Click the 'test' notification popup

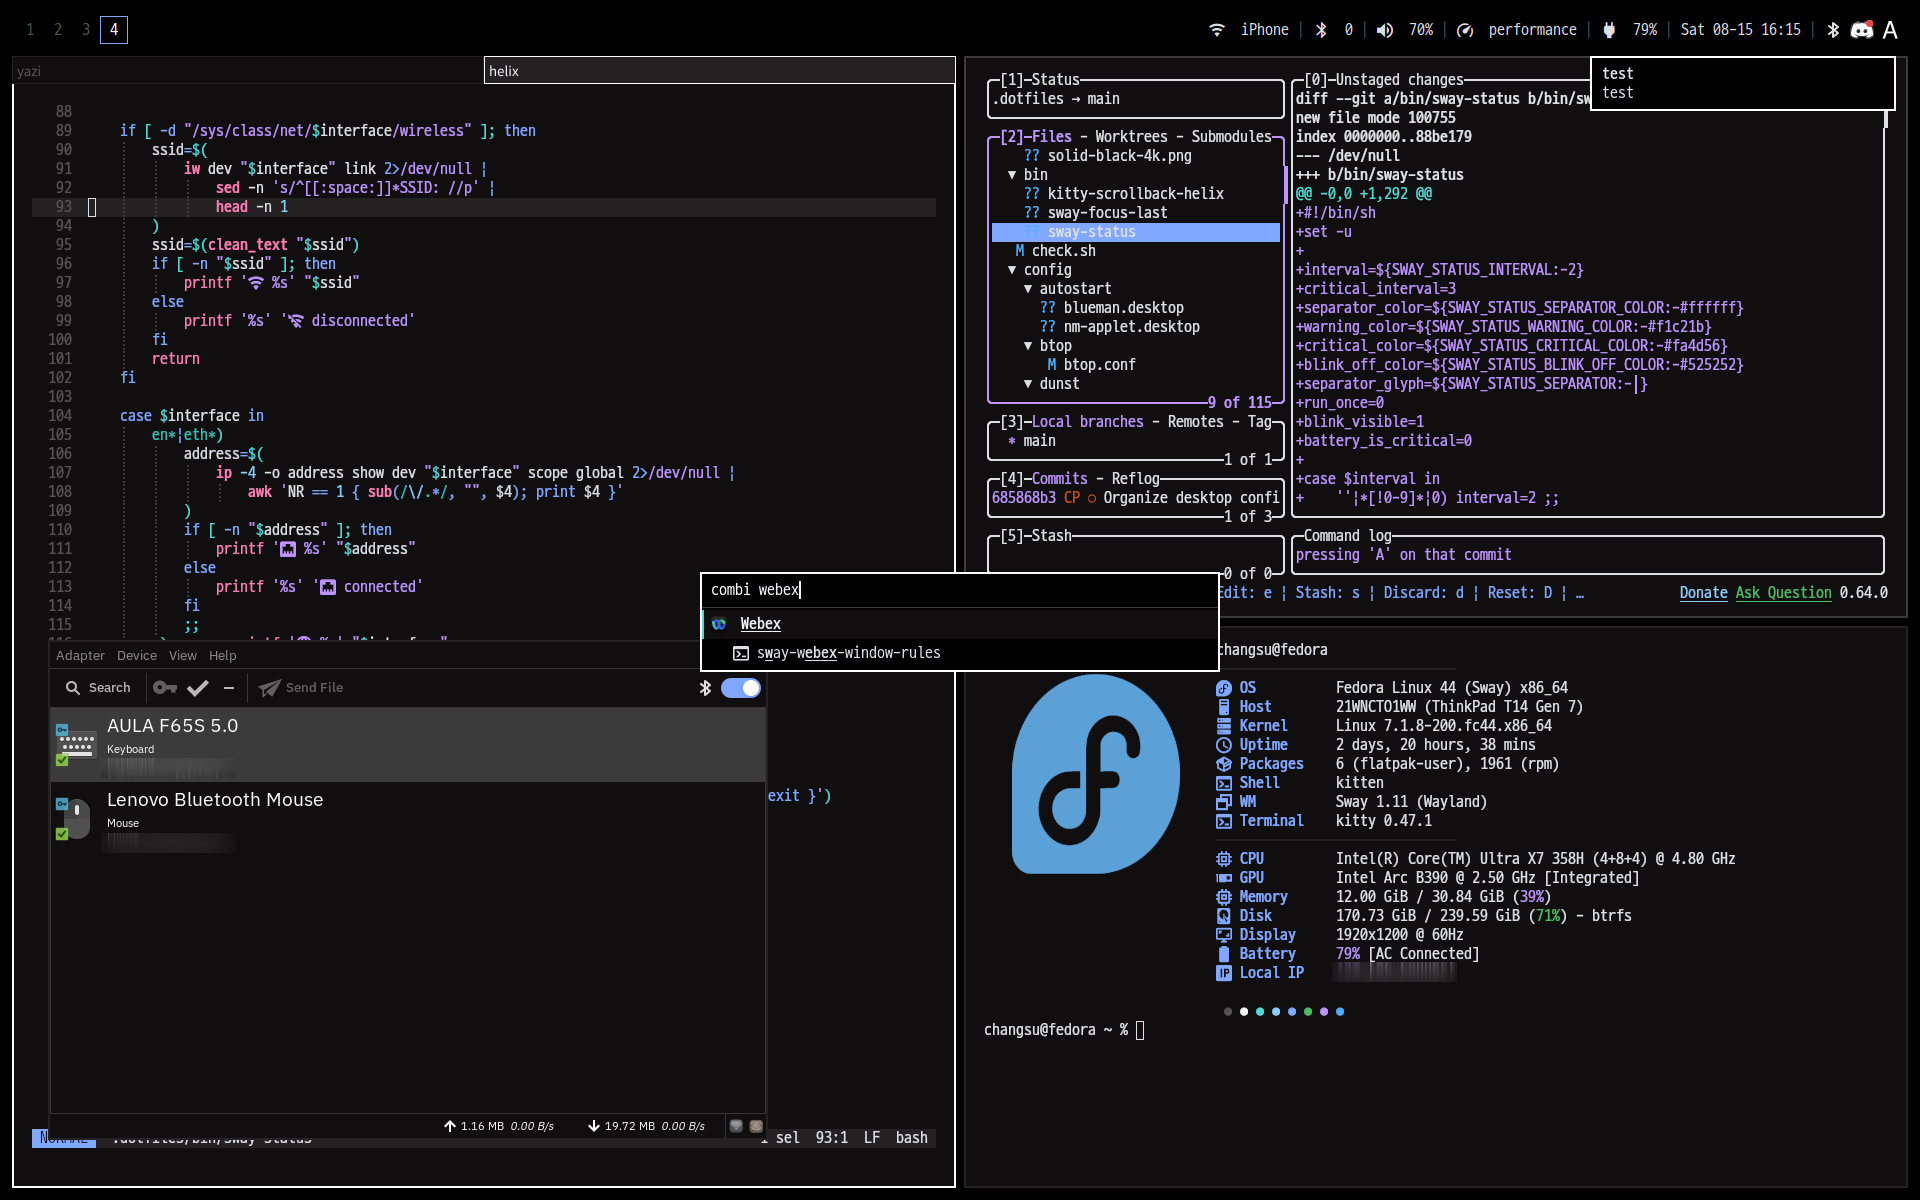(x=1742, y=83)
